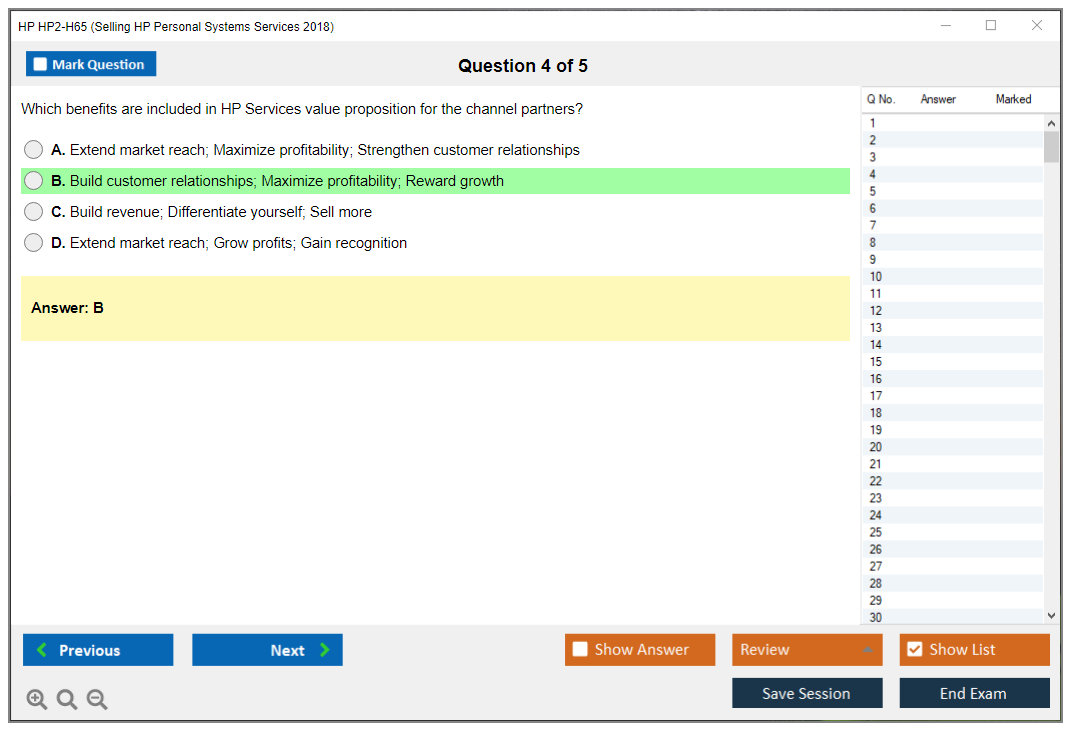Go to the Next question
Viewport: 1075px width, 735px height.
point(267,650)
